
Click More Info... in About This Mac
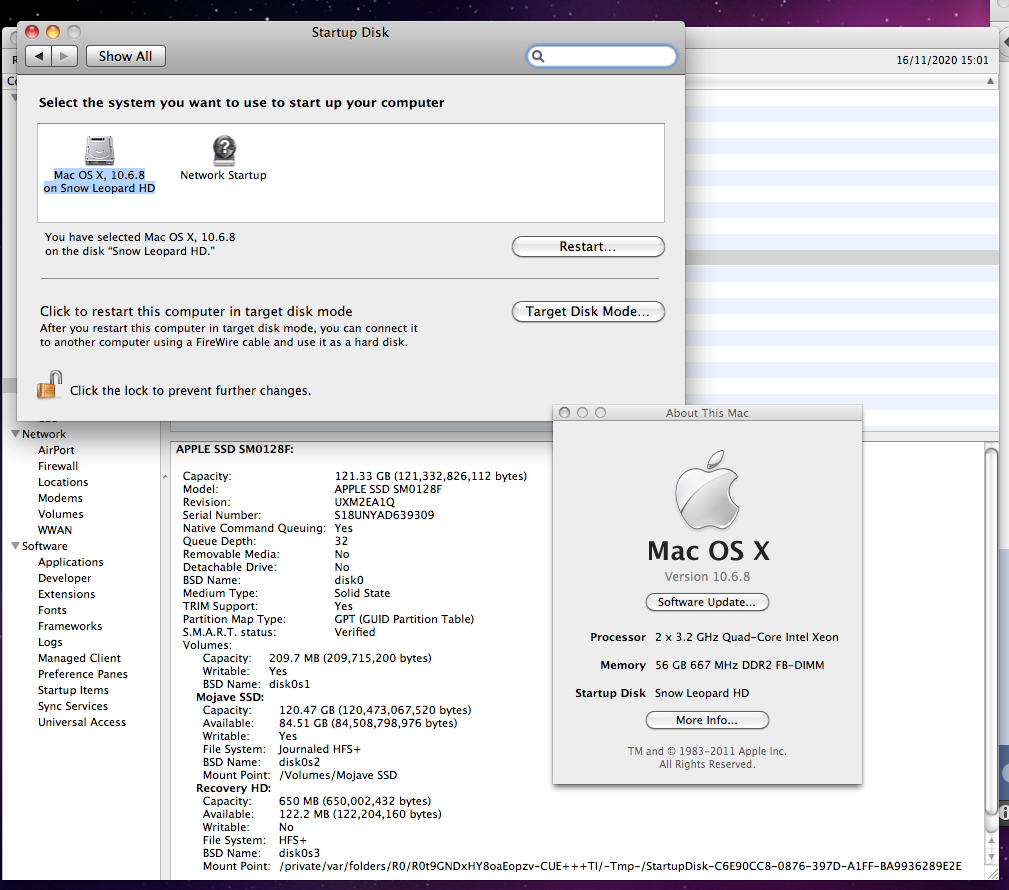click(x=707, y=720)
